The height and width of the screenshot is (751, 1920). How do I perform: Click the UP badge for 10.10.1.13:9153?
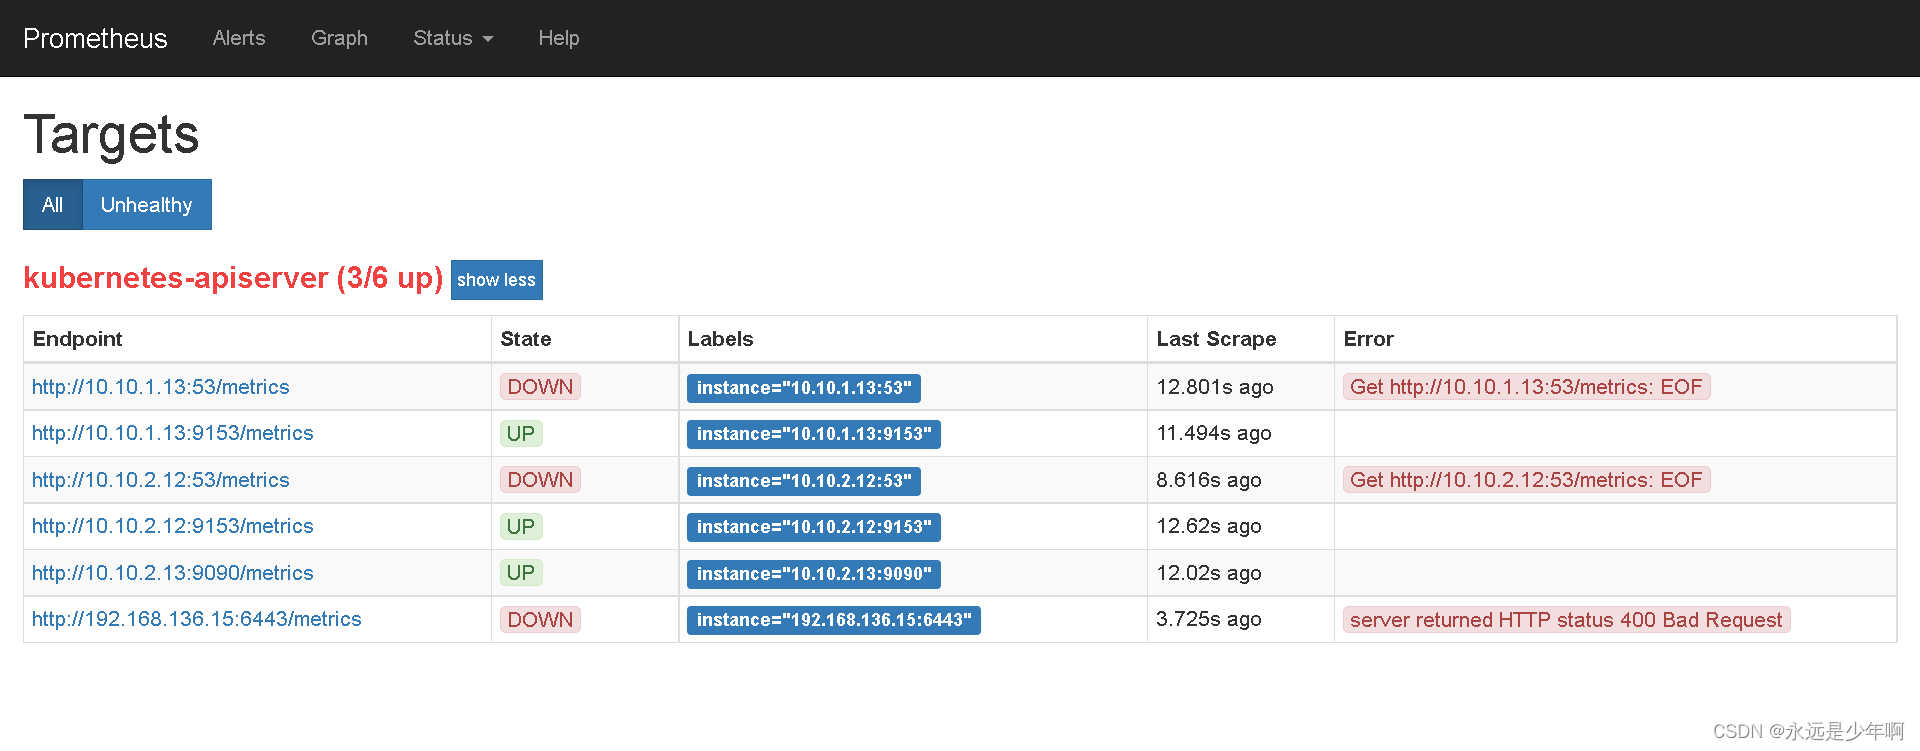(521, 433)
